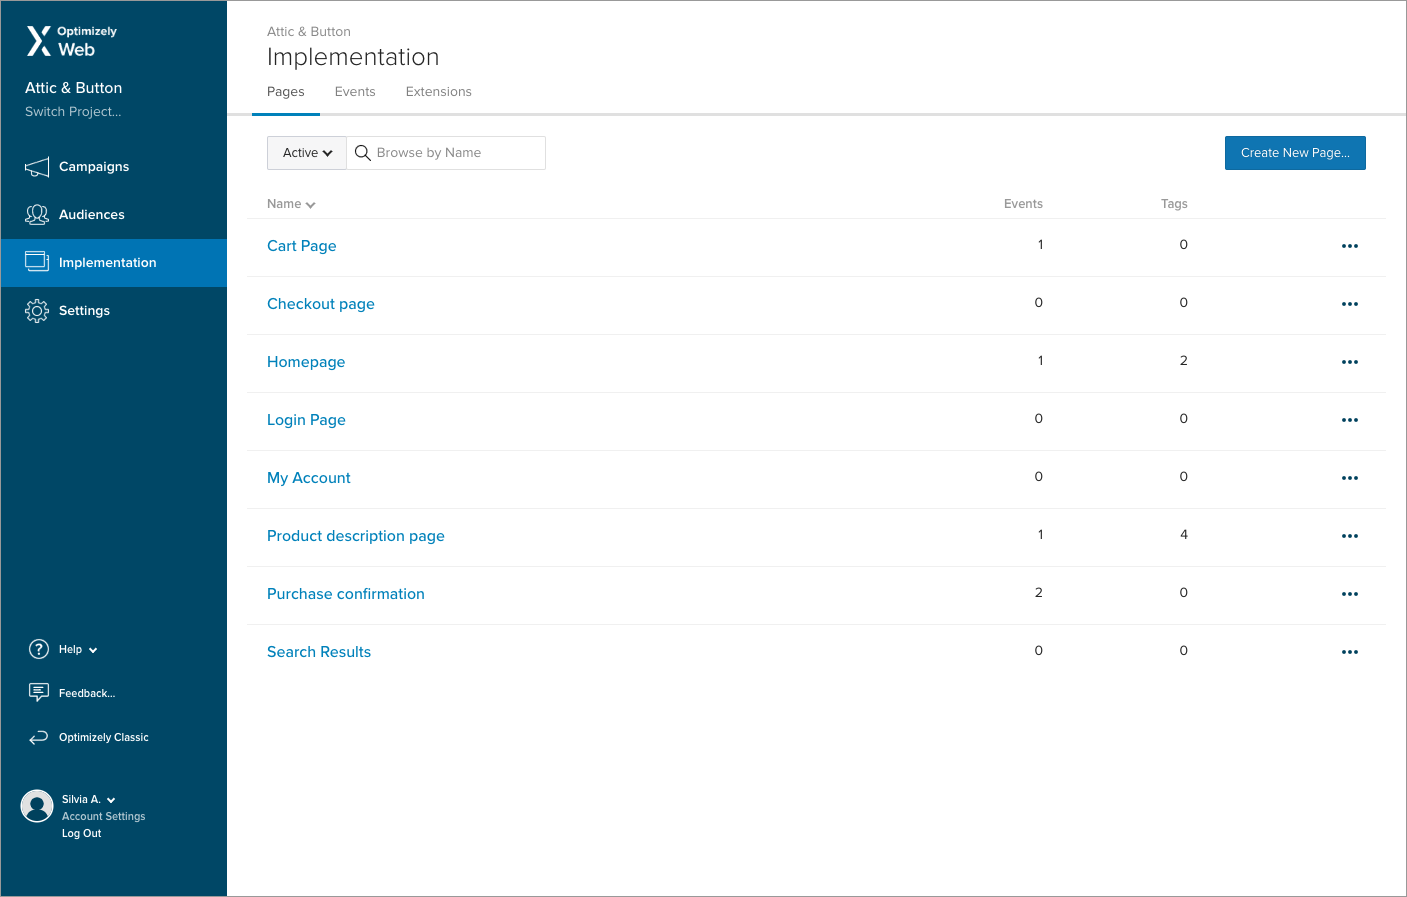1407x897 pixels.
Task: Open the Active status filter dropdown
Action: (x=307, y=153)
